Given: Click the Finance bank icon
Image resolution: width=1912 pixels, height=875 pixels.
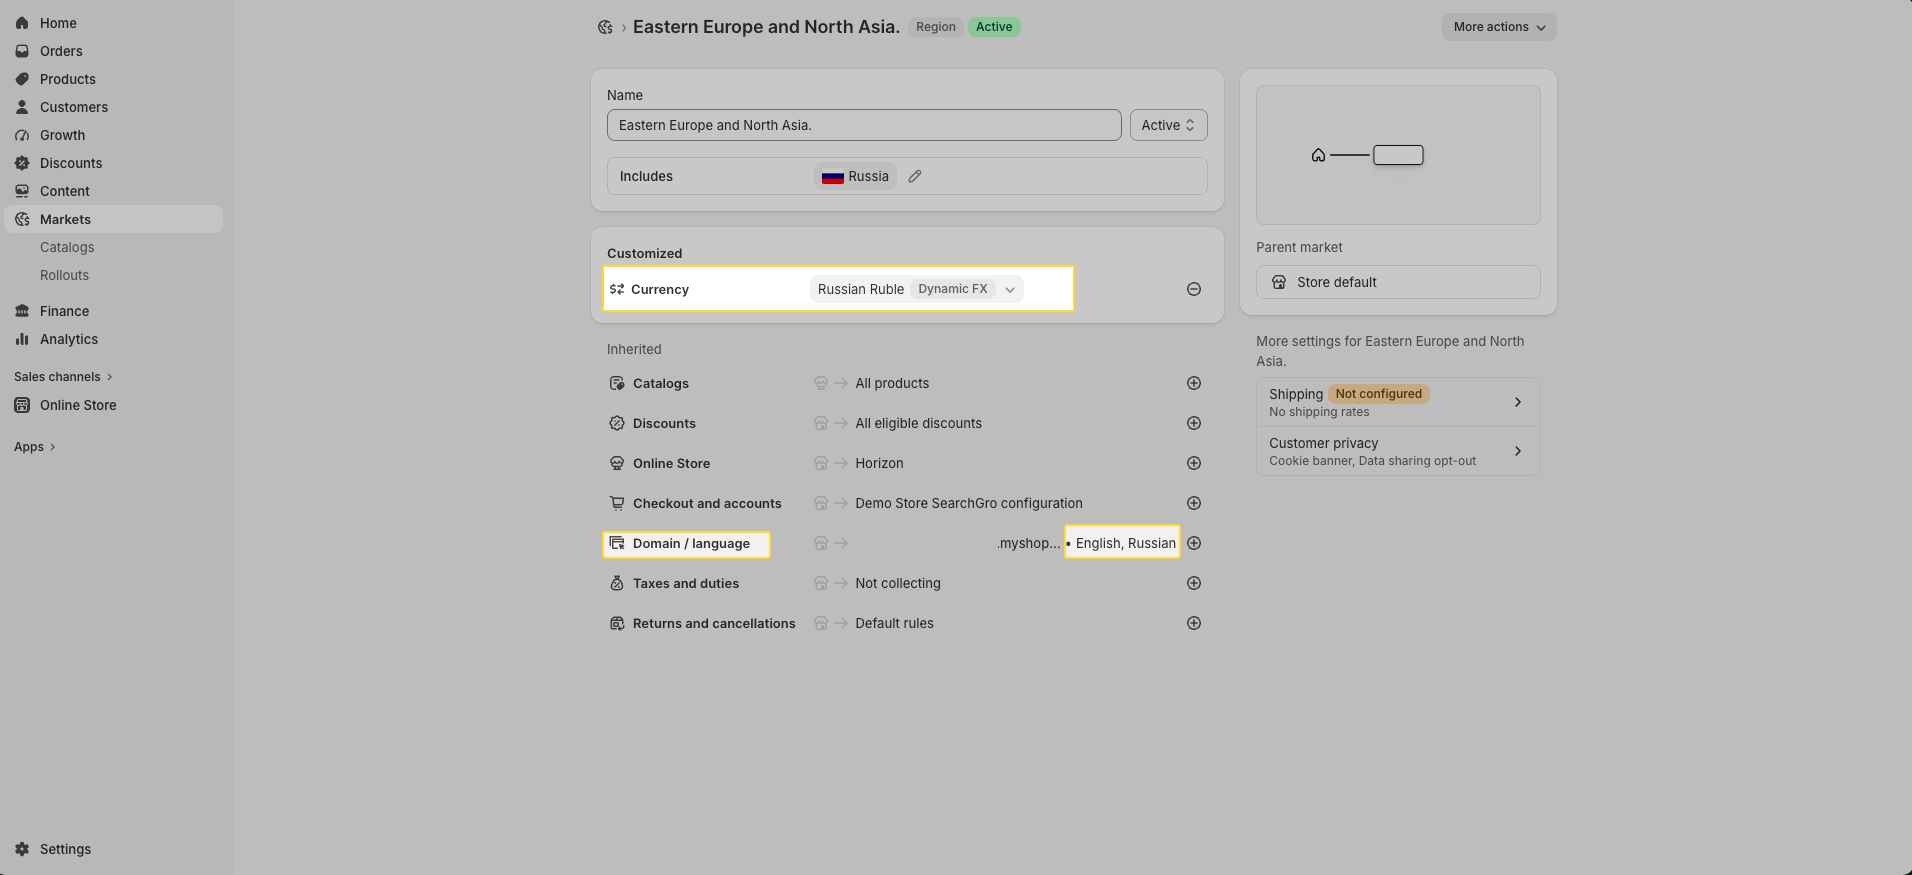Looking at the screenshot, I should coord(22,311).
